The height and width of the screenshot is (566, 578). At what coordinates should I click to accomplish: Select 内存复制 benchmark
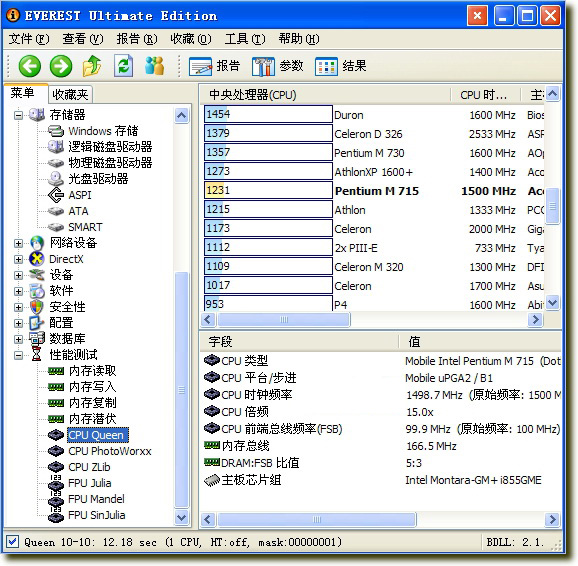coord(93,403)
